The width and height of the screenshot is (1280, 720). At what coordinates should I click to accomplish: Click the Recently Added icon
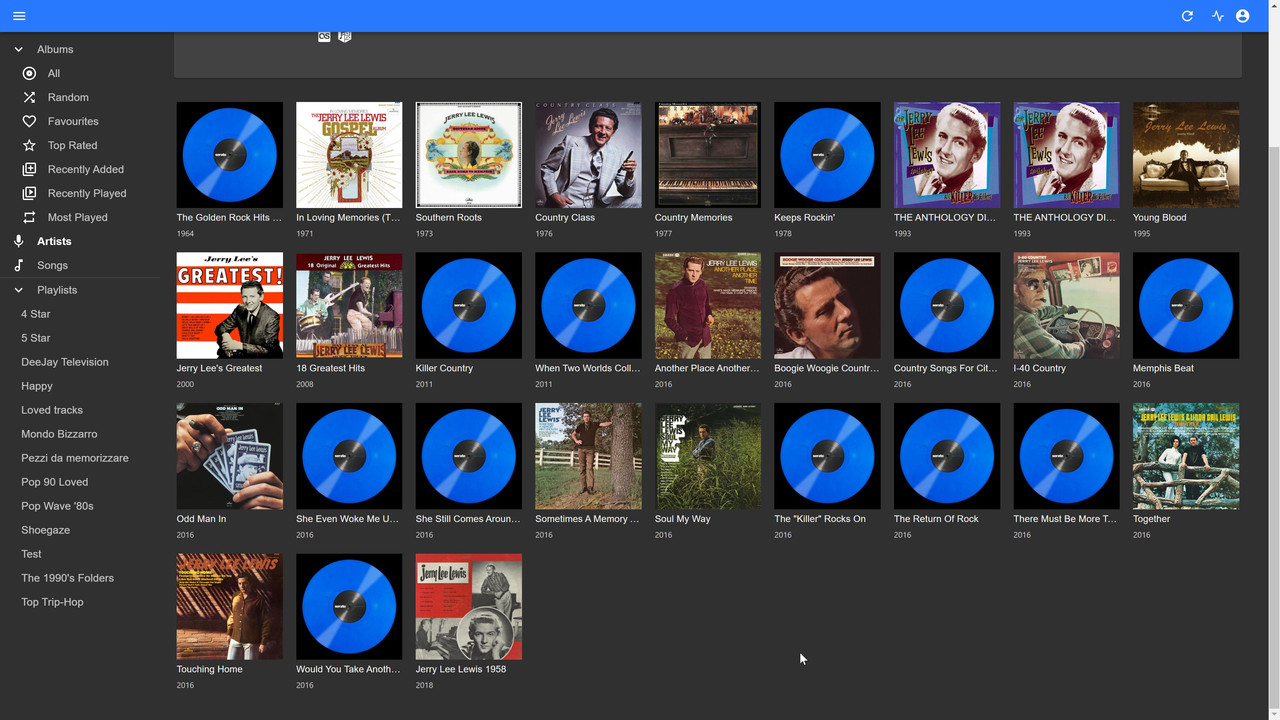pos(29,169)
